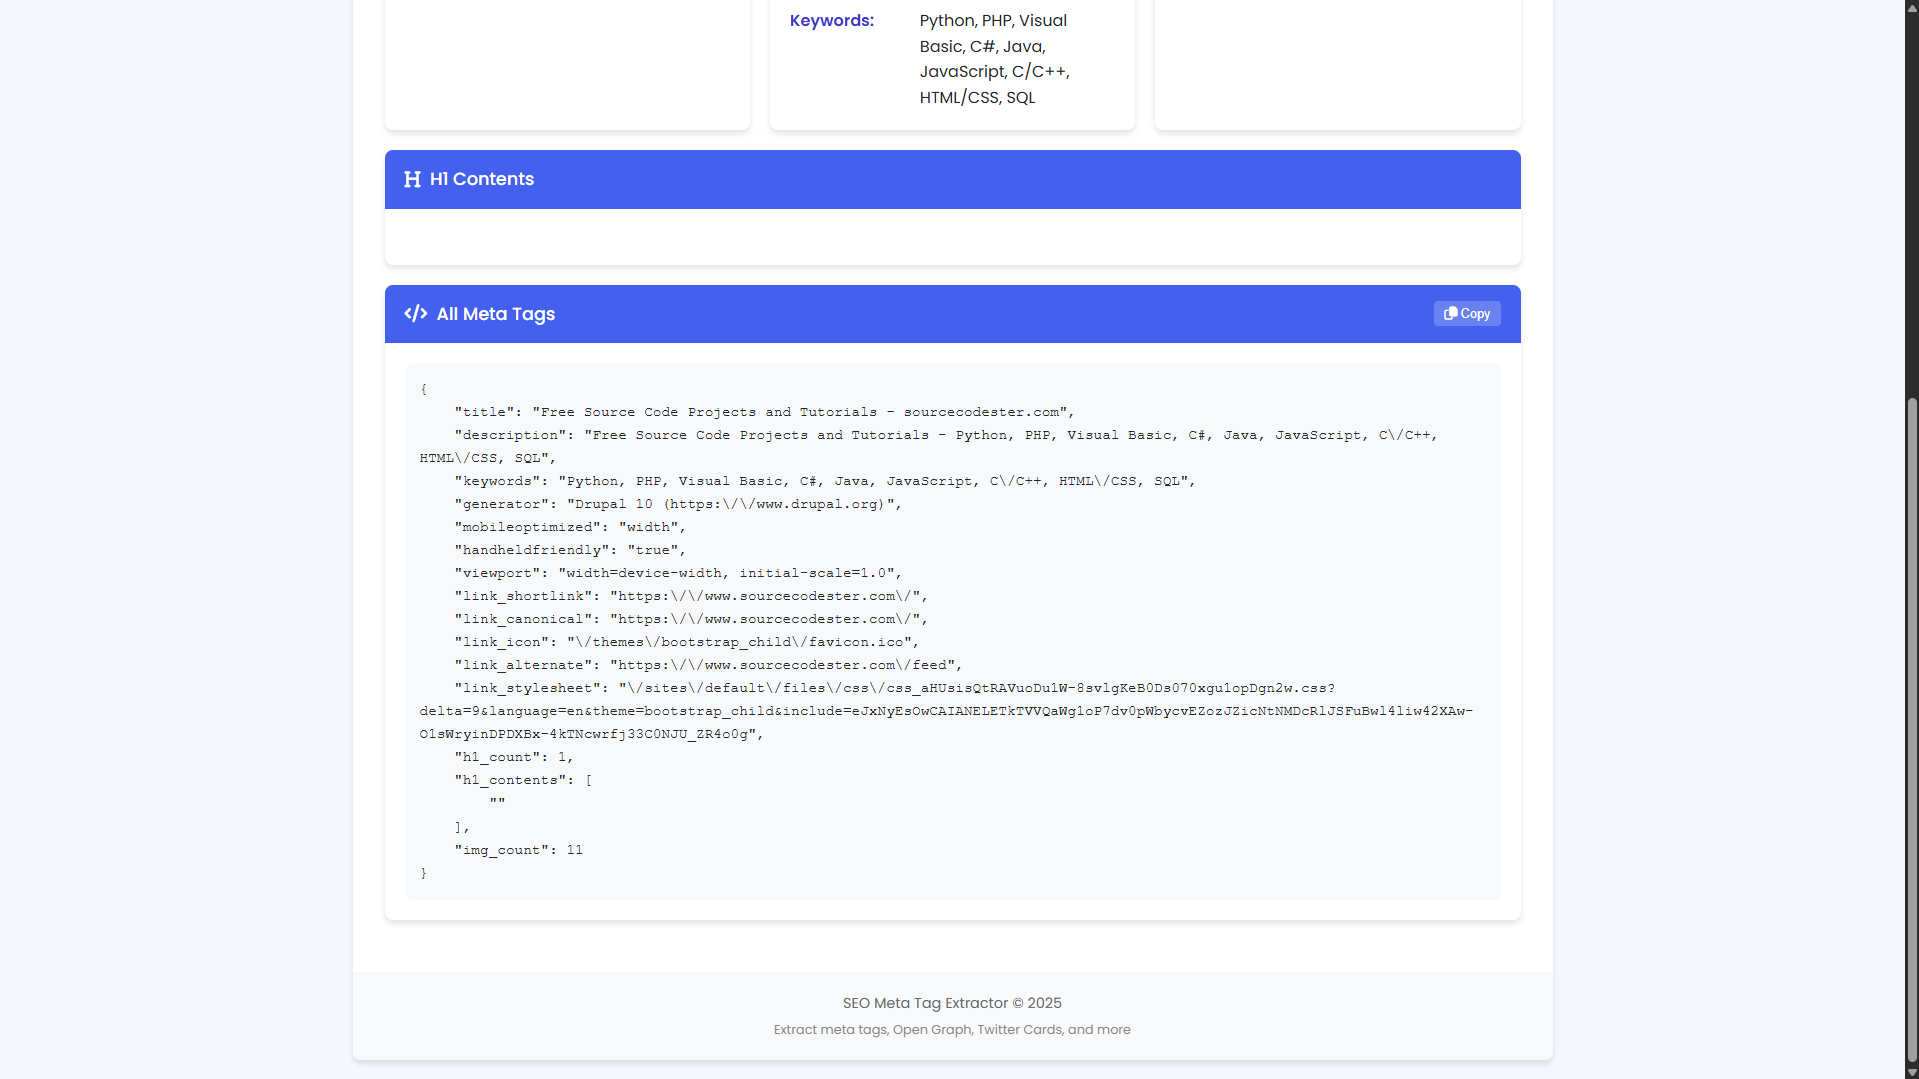Viewport: 1919px width, 1079px height.
Task: Click the "link_alternate" feed line
Action: pyautogui.click(x=708, y=665)
